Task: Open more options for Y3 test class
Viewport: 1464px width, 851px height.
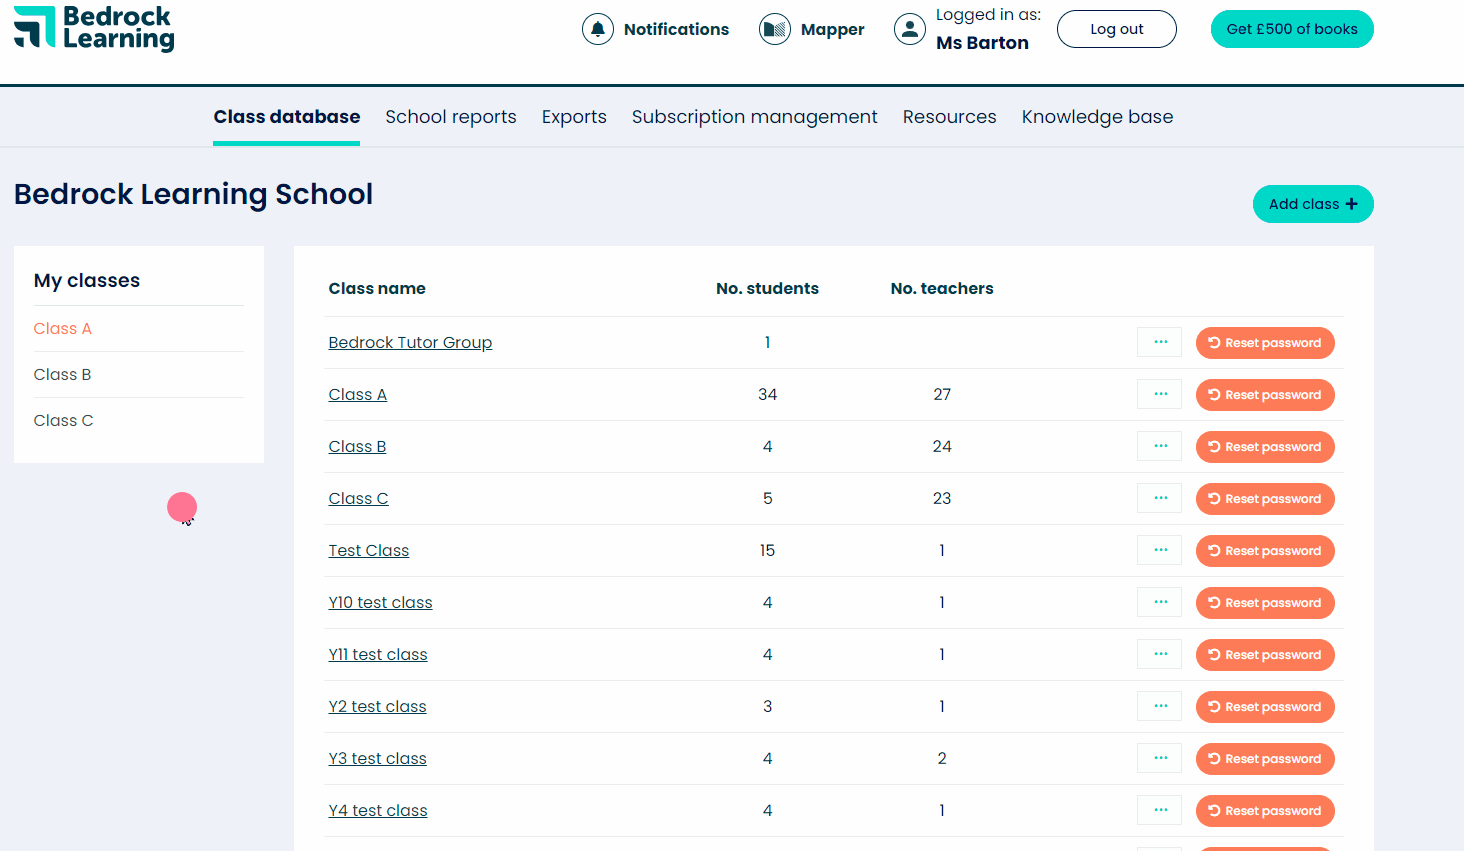Action: (x=1160, y=758)
